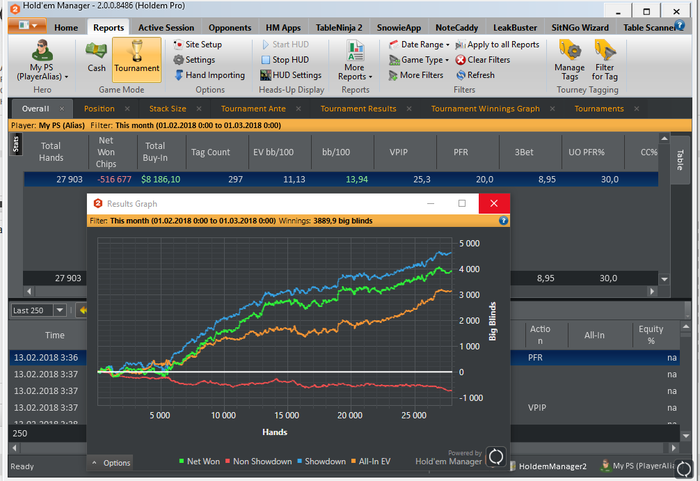Open More Filters
The height and width of the screenshot is (481, 700).
[x=416, y=75]
